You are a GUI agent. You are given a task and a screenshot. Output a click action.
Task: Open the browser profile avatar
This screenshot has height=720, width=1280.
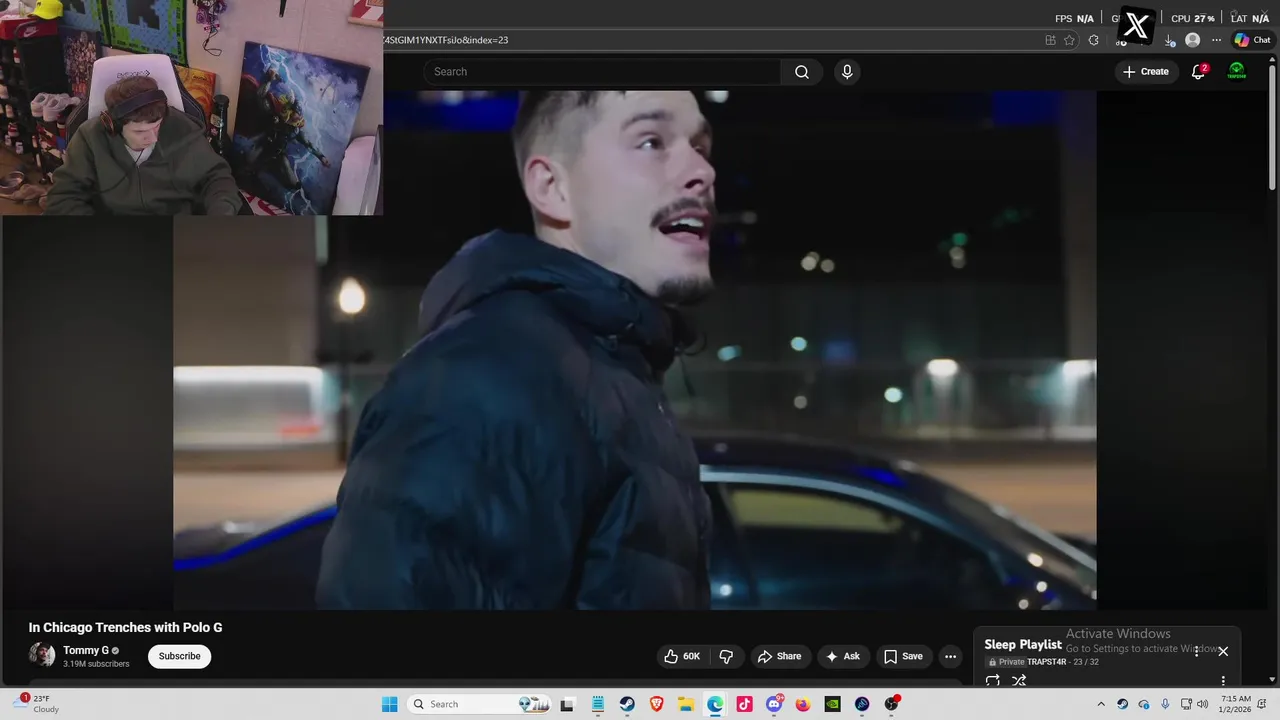(x=1192, y=40)
